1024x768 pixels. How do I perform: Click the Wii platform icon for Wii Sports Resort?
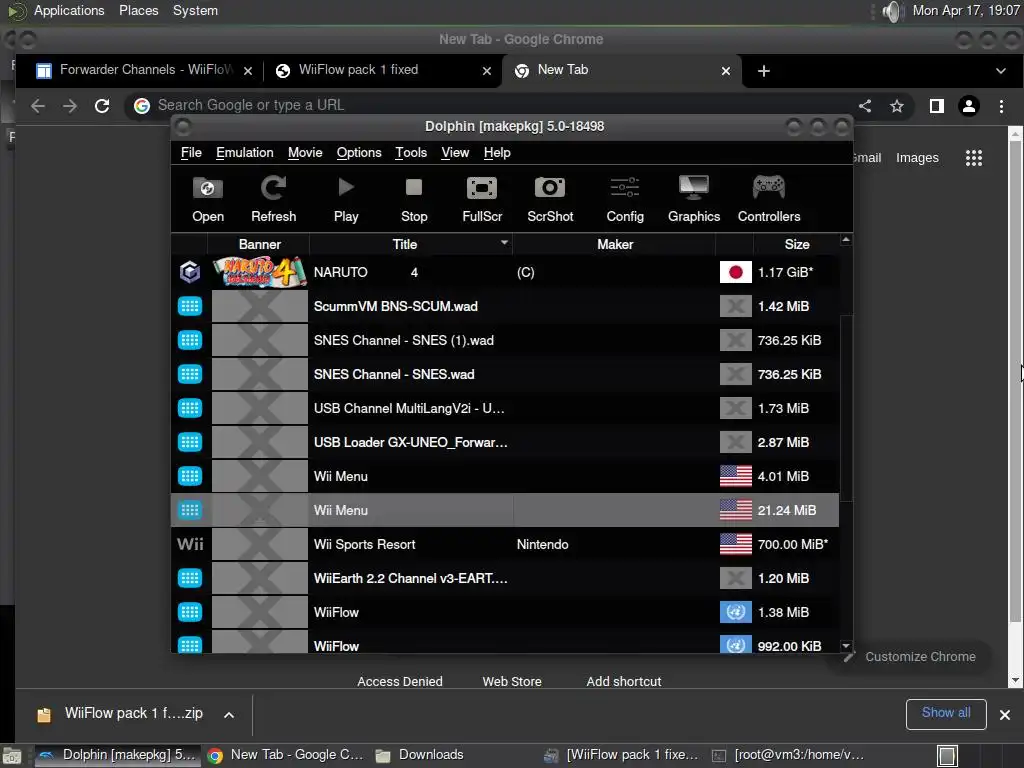pos(190,544)
